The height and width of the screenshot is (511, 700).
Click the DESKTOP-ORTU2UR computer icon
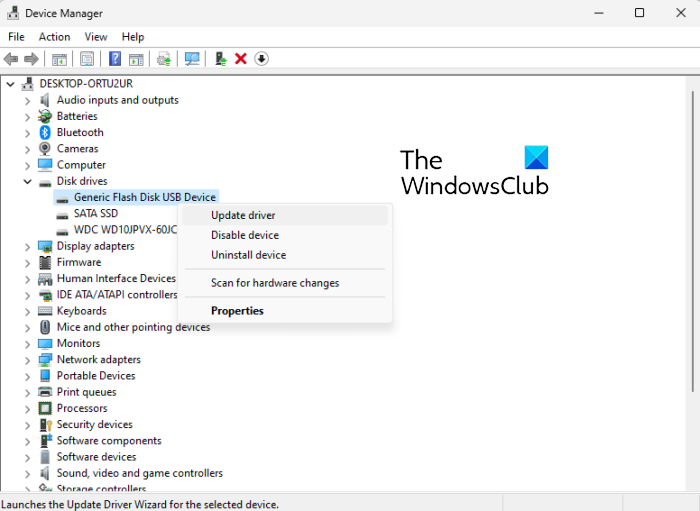[x=28, y=83]
